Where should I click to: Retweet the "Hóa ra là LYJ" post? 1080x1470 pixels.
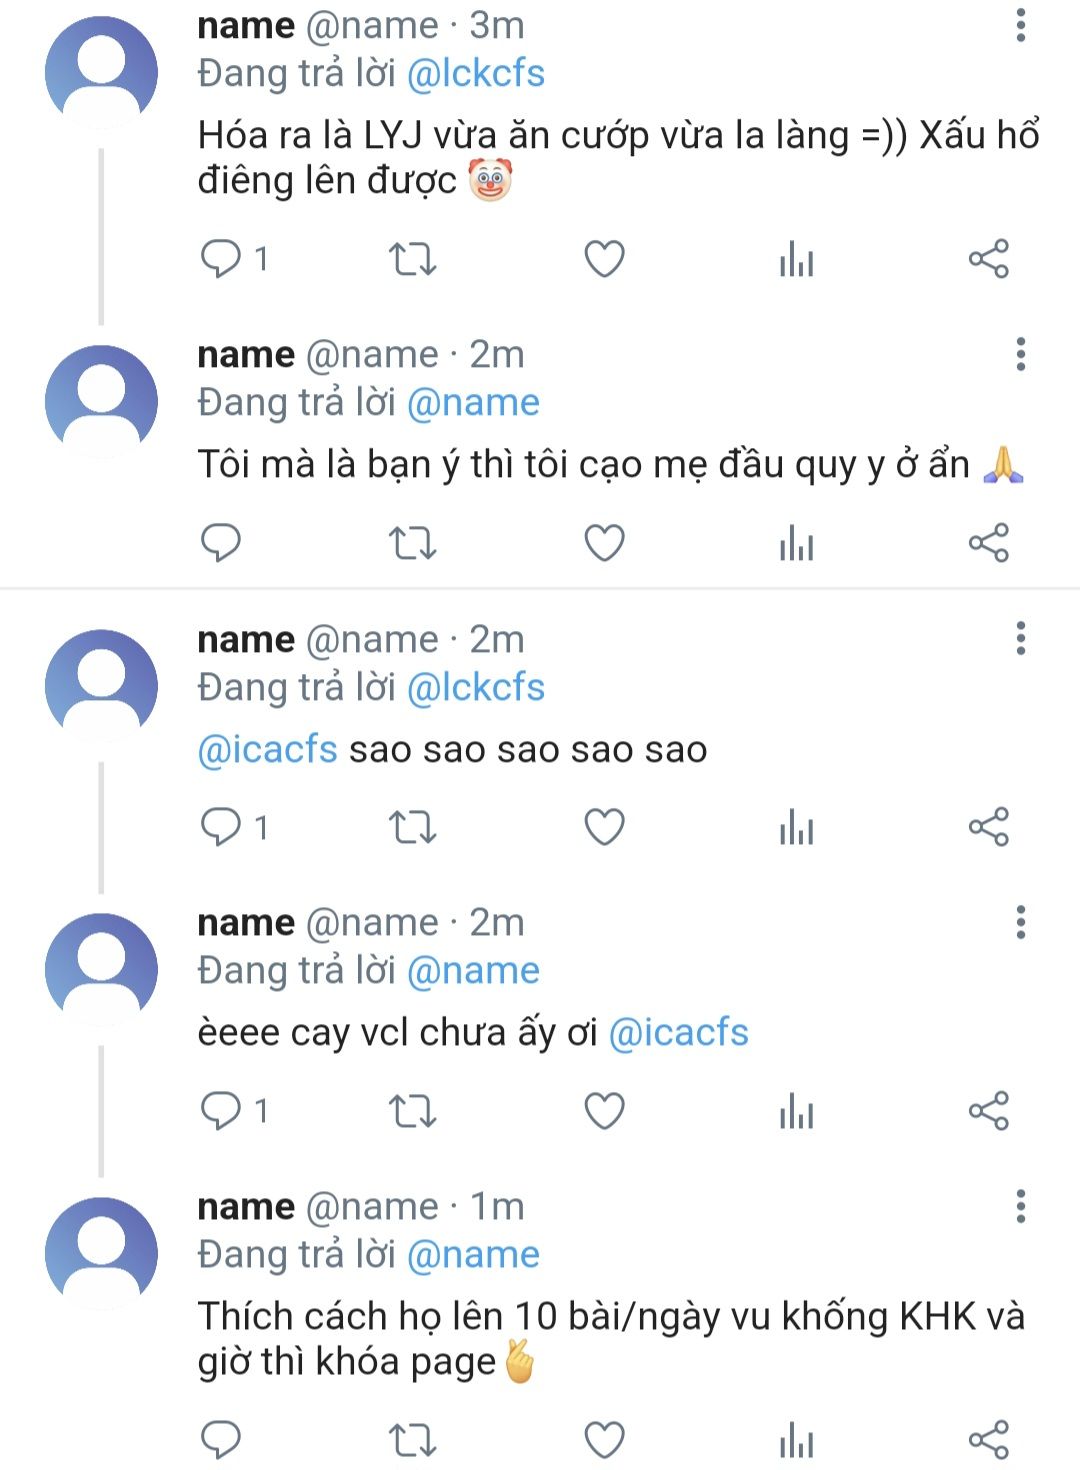[412, 260]
